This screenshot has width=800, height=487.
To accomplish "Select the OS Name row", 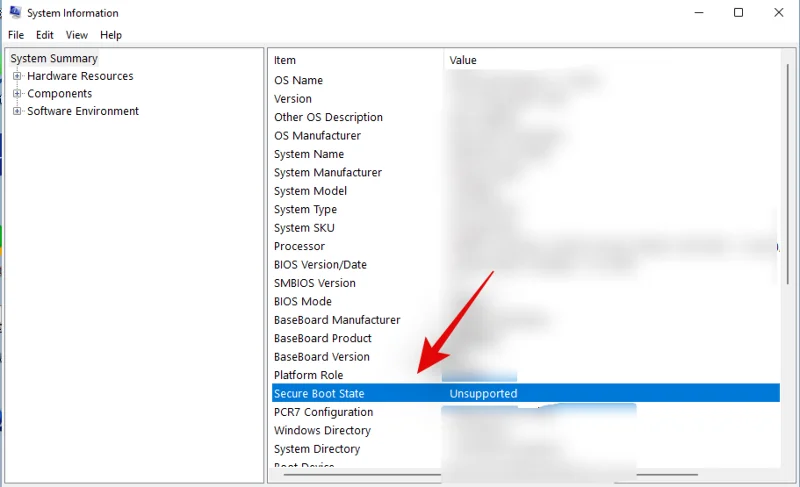I will tap(526, 81).
